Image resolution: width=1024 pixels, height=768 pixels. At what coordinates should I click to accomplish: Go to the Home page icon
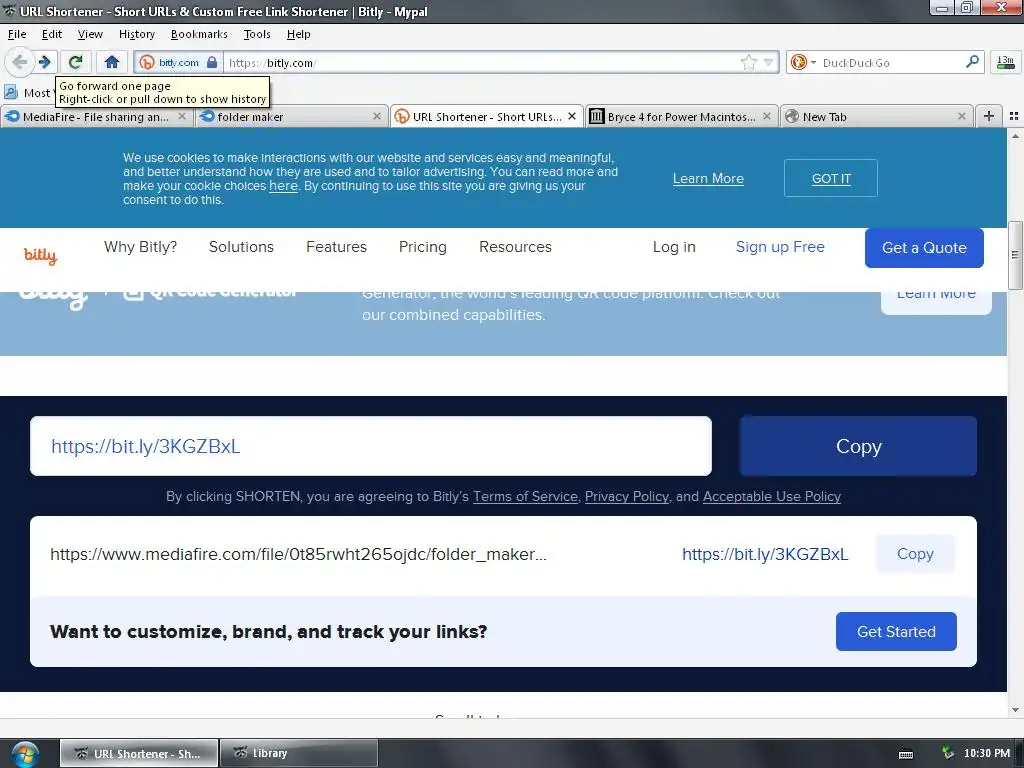112,62
